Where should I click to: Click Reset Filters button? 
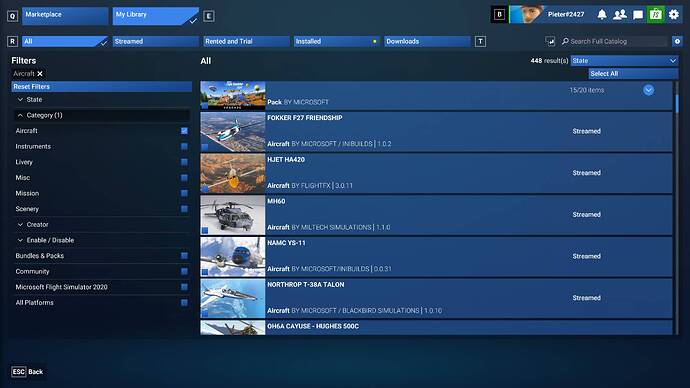tap(102, 87)
